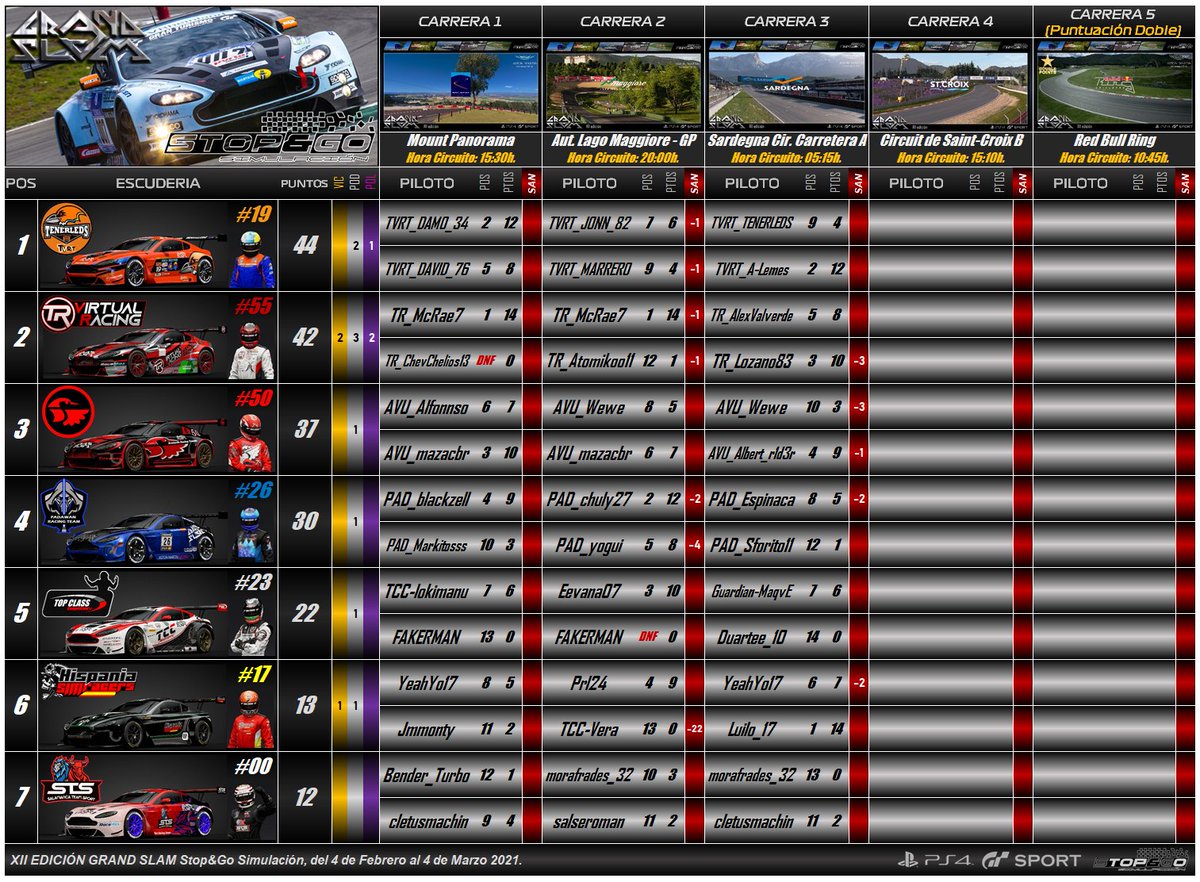
Task: Click driver salseroman
Action: point(590,820)
